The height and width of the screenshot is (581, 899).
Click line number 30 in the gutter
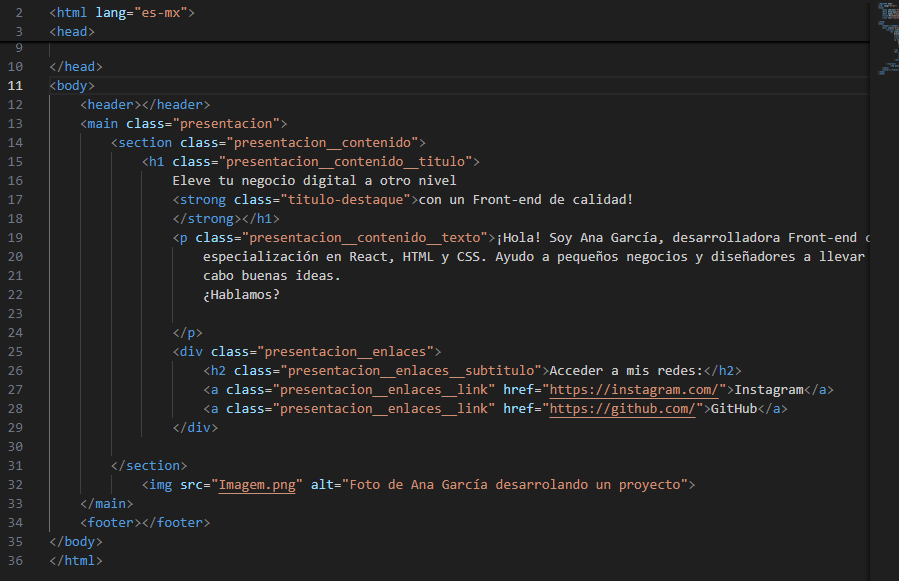15,446
